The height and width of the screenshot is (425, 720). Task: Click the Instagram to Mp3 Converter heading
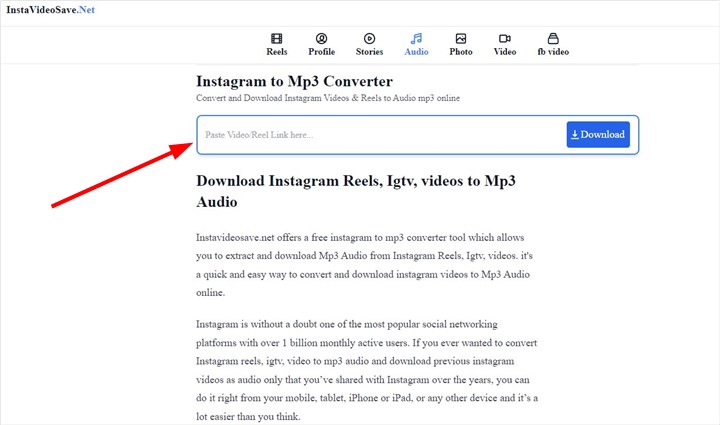294,81
